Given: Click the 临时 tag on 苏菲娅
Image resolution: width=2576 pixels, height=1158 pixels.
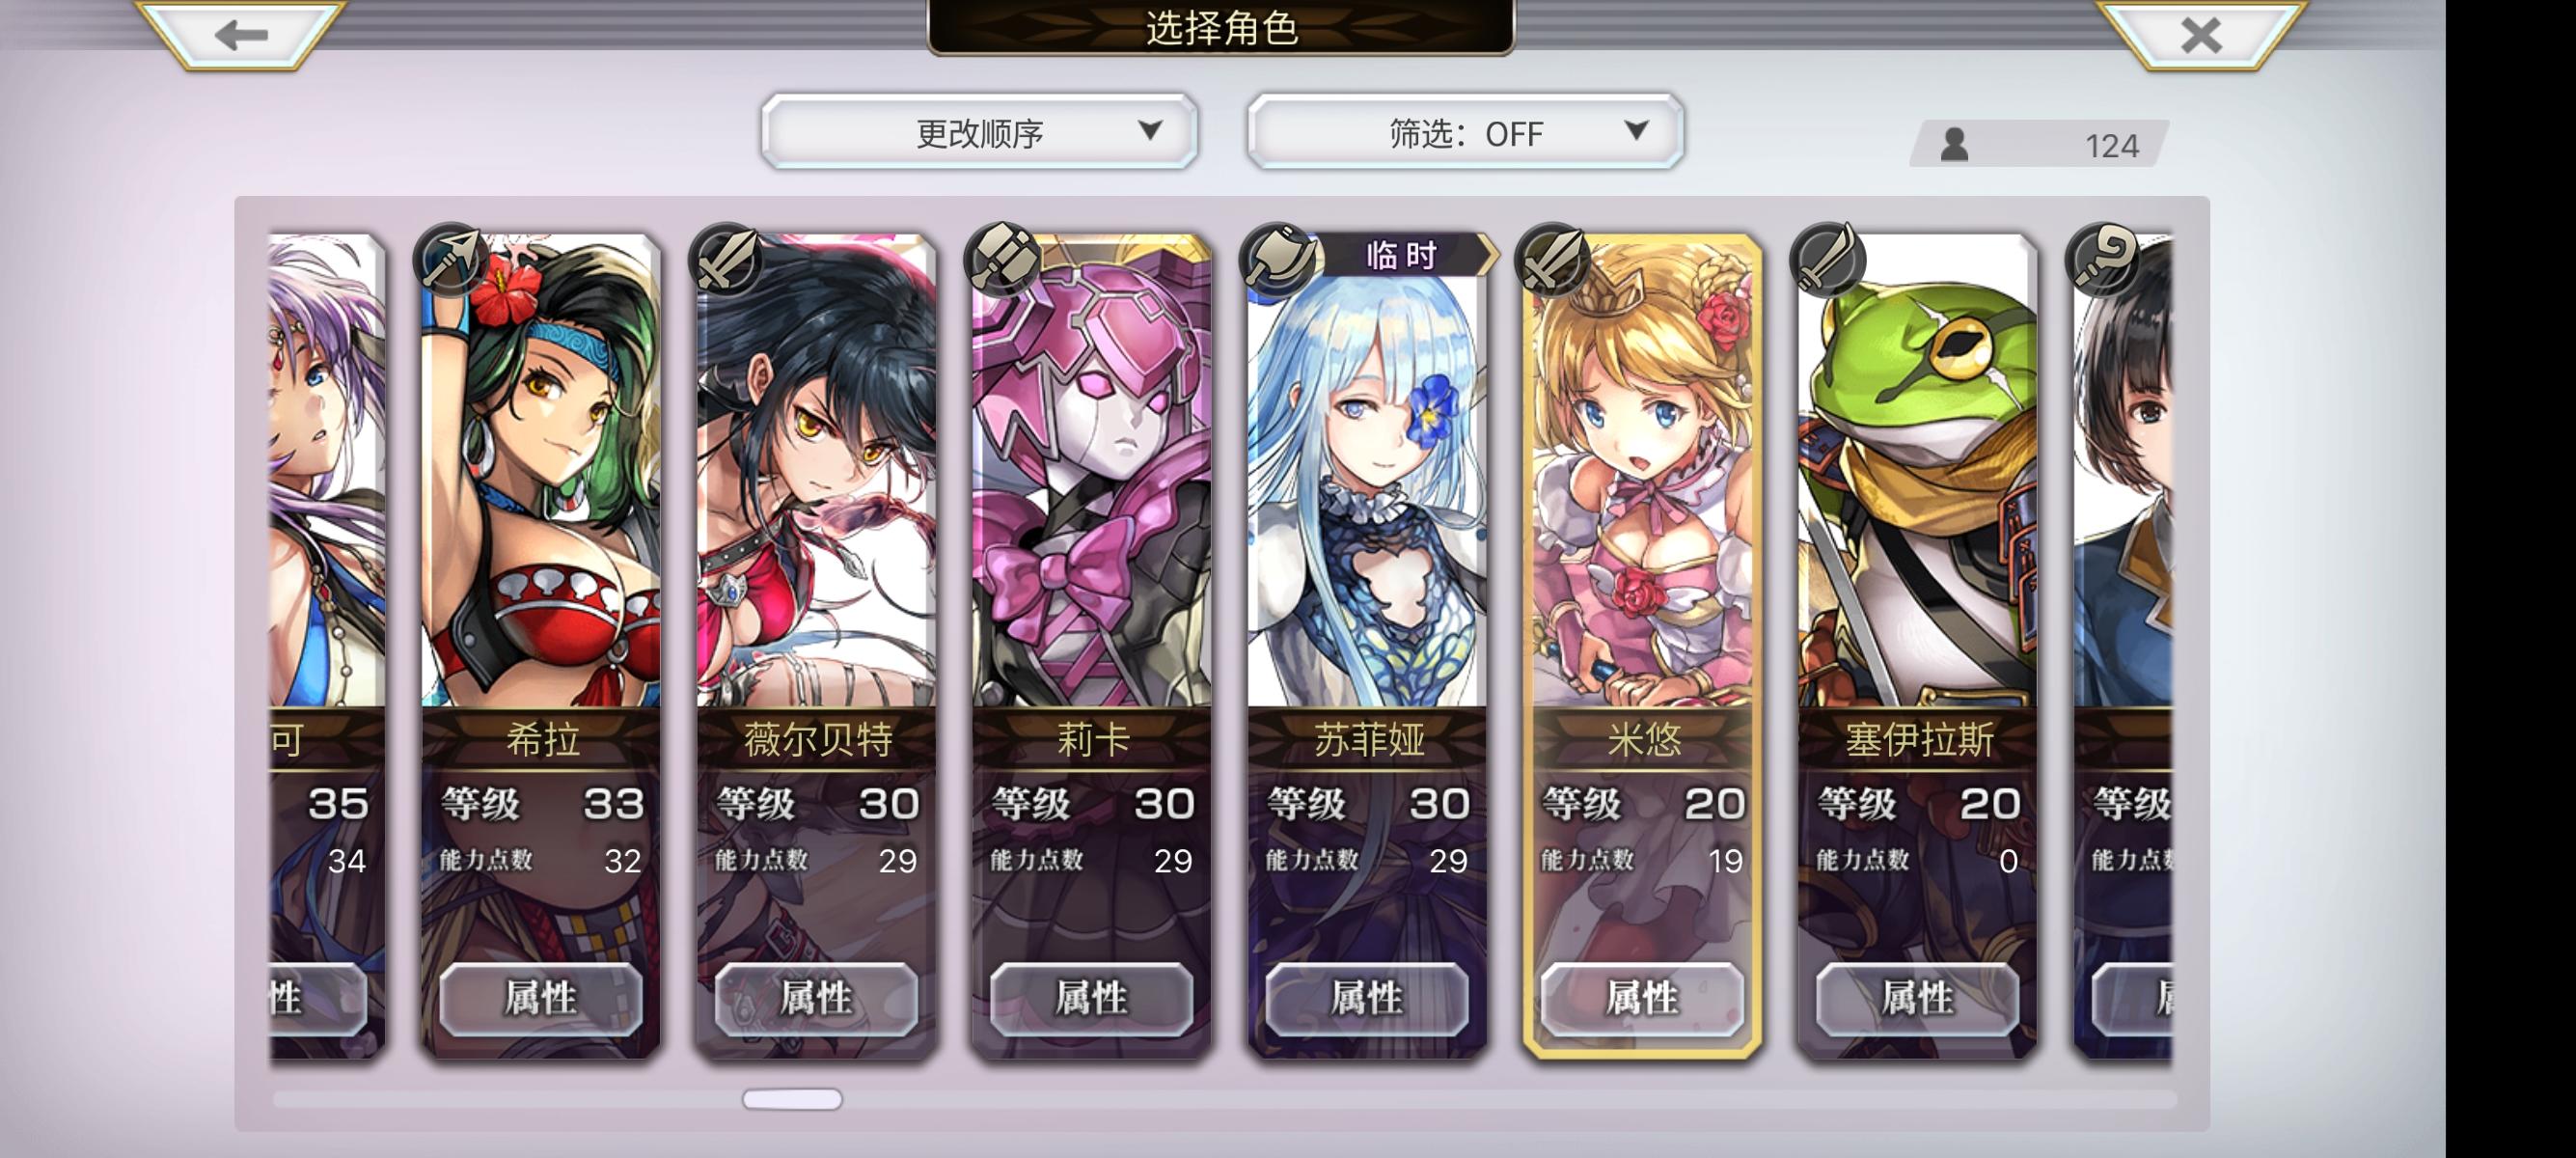Looking at the screenshot, I should coord(1402,255).
